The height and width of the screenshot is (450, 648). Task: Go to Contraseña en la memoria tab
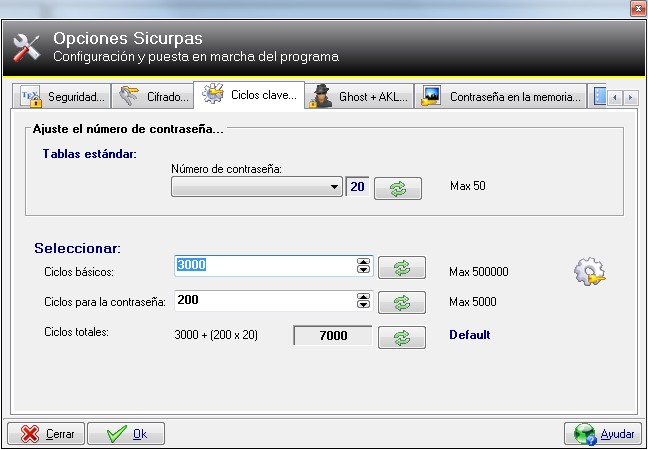(x=500, y=96)
